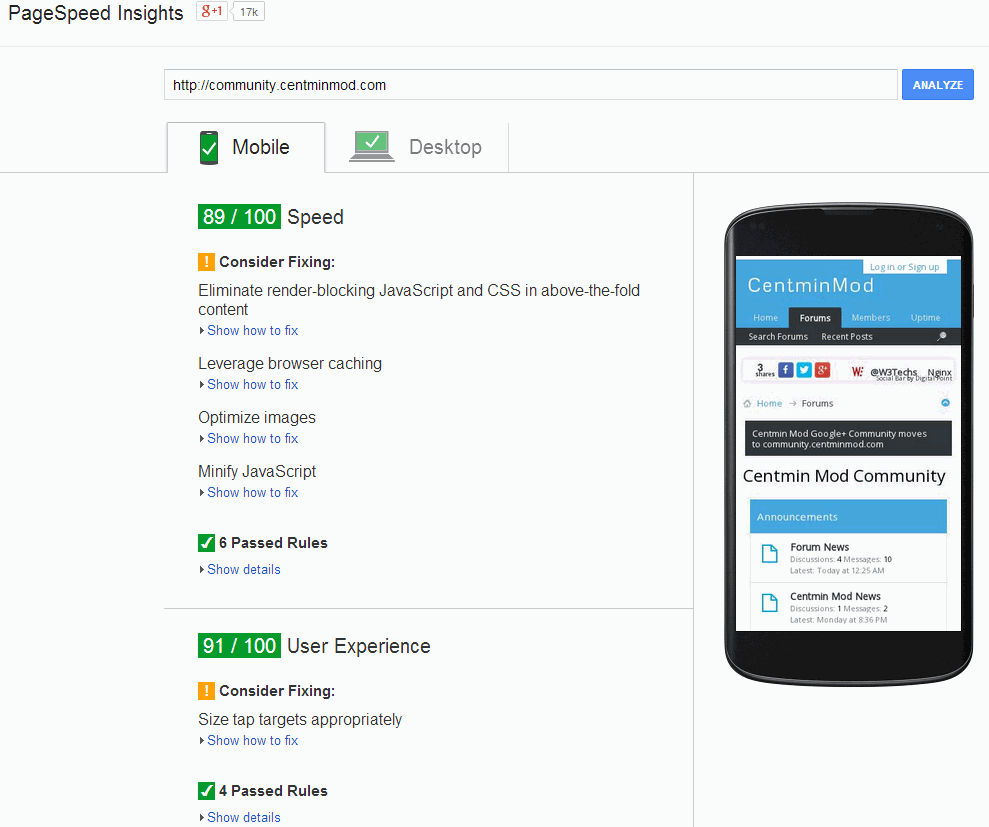This screenshot has width=989, height=827.
Task: Click Recent Posts in phone preview
Action: point(846,337)
